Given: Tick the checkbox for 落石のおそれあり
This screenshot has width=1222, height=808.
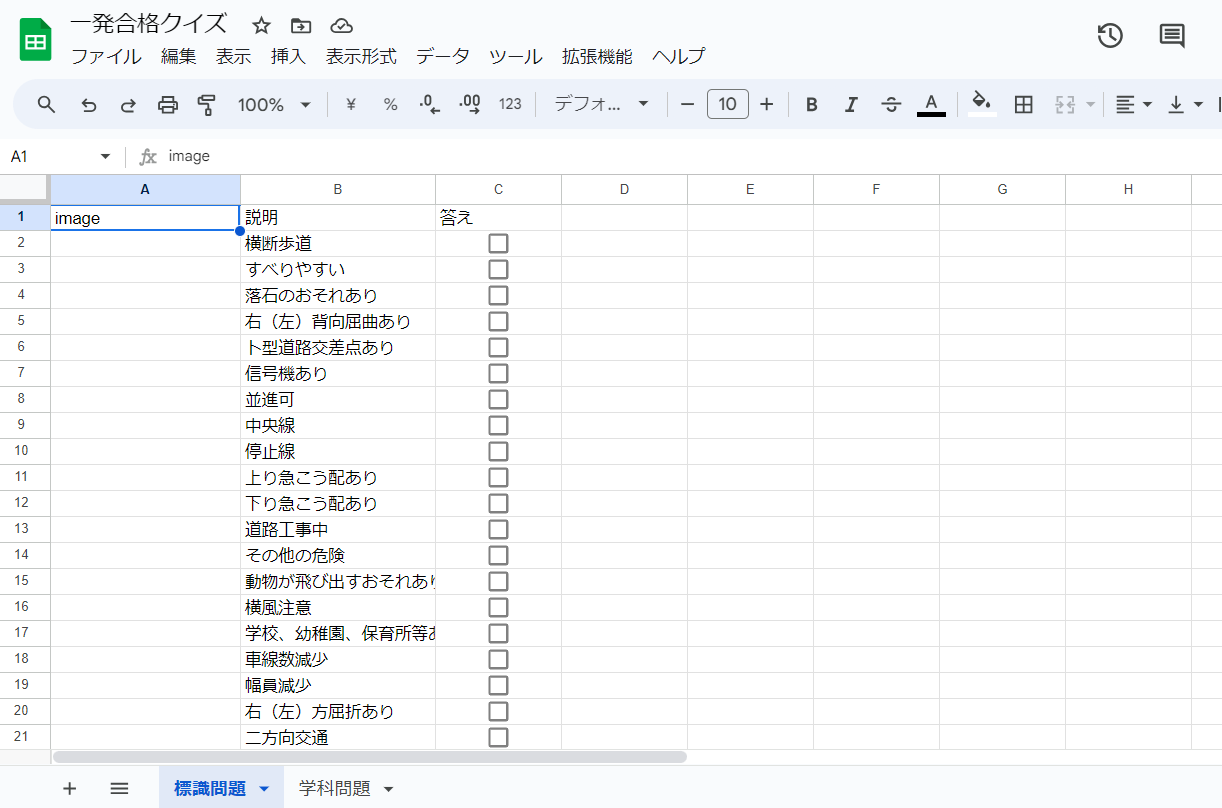Looking at the screenshot, I should (x=498, y=295).
